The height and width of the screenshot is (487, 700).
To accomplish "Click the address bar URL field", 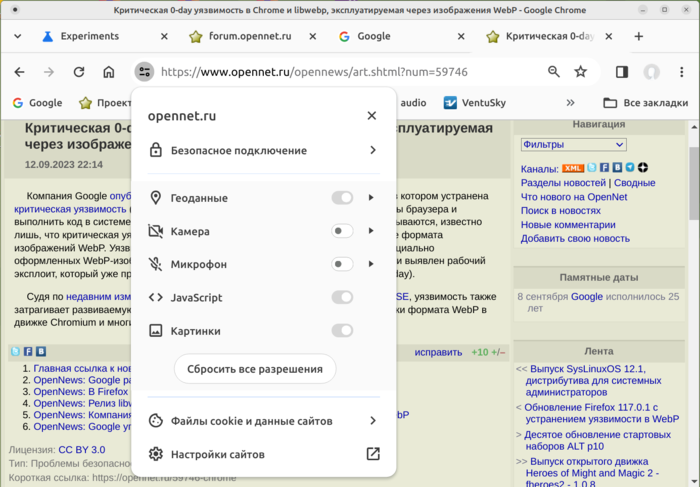I will 314,72.
